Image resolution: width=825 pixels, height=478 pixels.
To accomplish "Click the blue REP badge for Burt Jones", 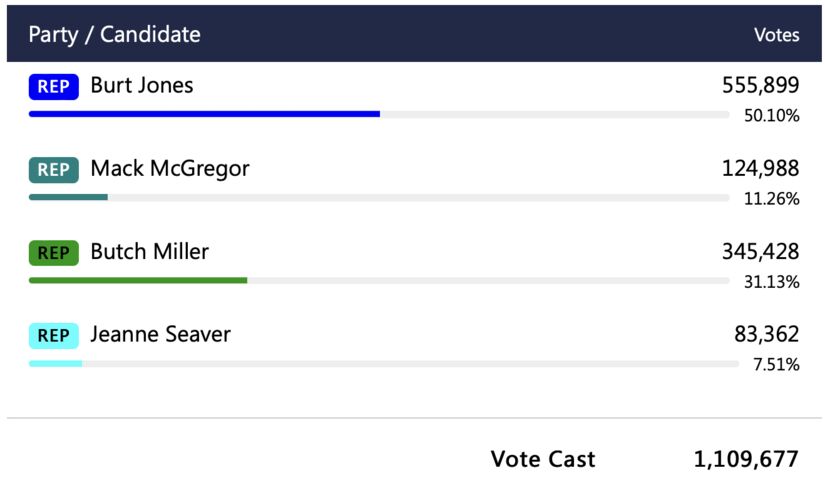I will pos(53,87).
